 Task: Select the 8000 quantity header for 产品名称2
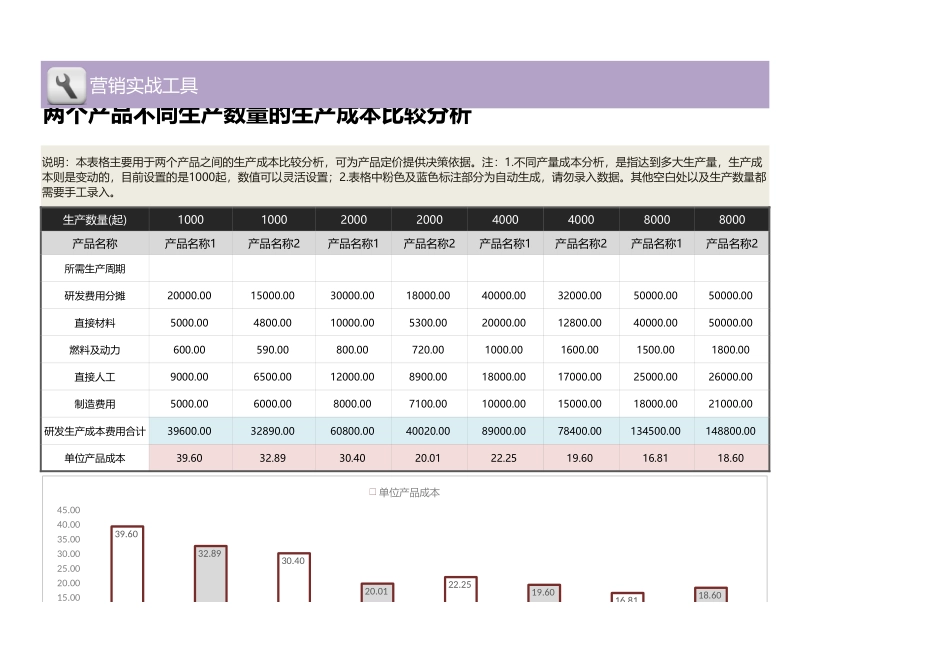731,219
